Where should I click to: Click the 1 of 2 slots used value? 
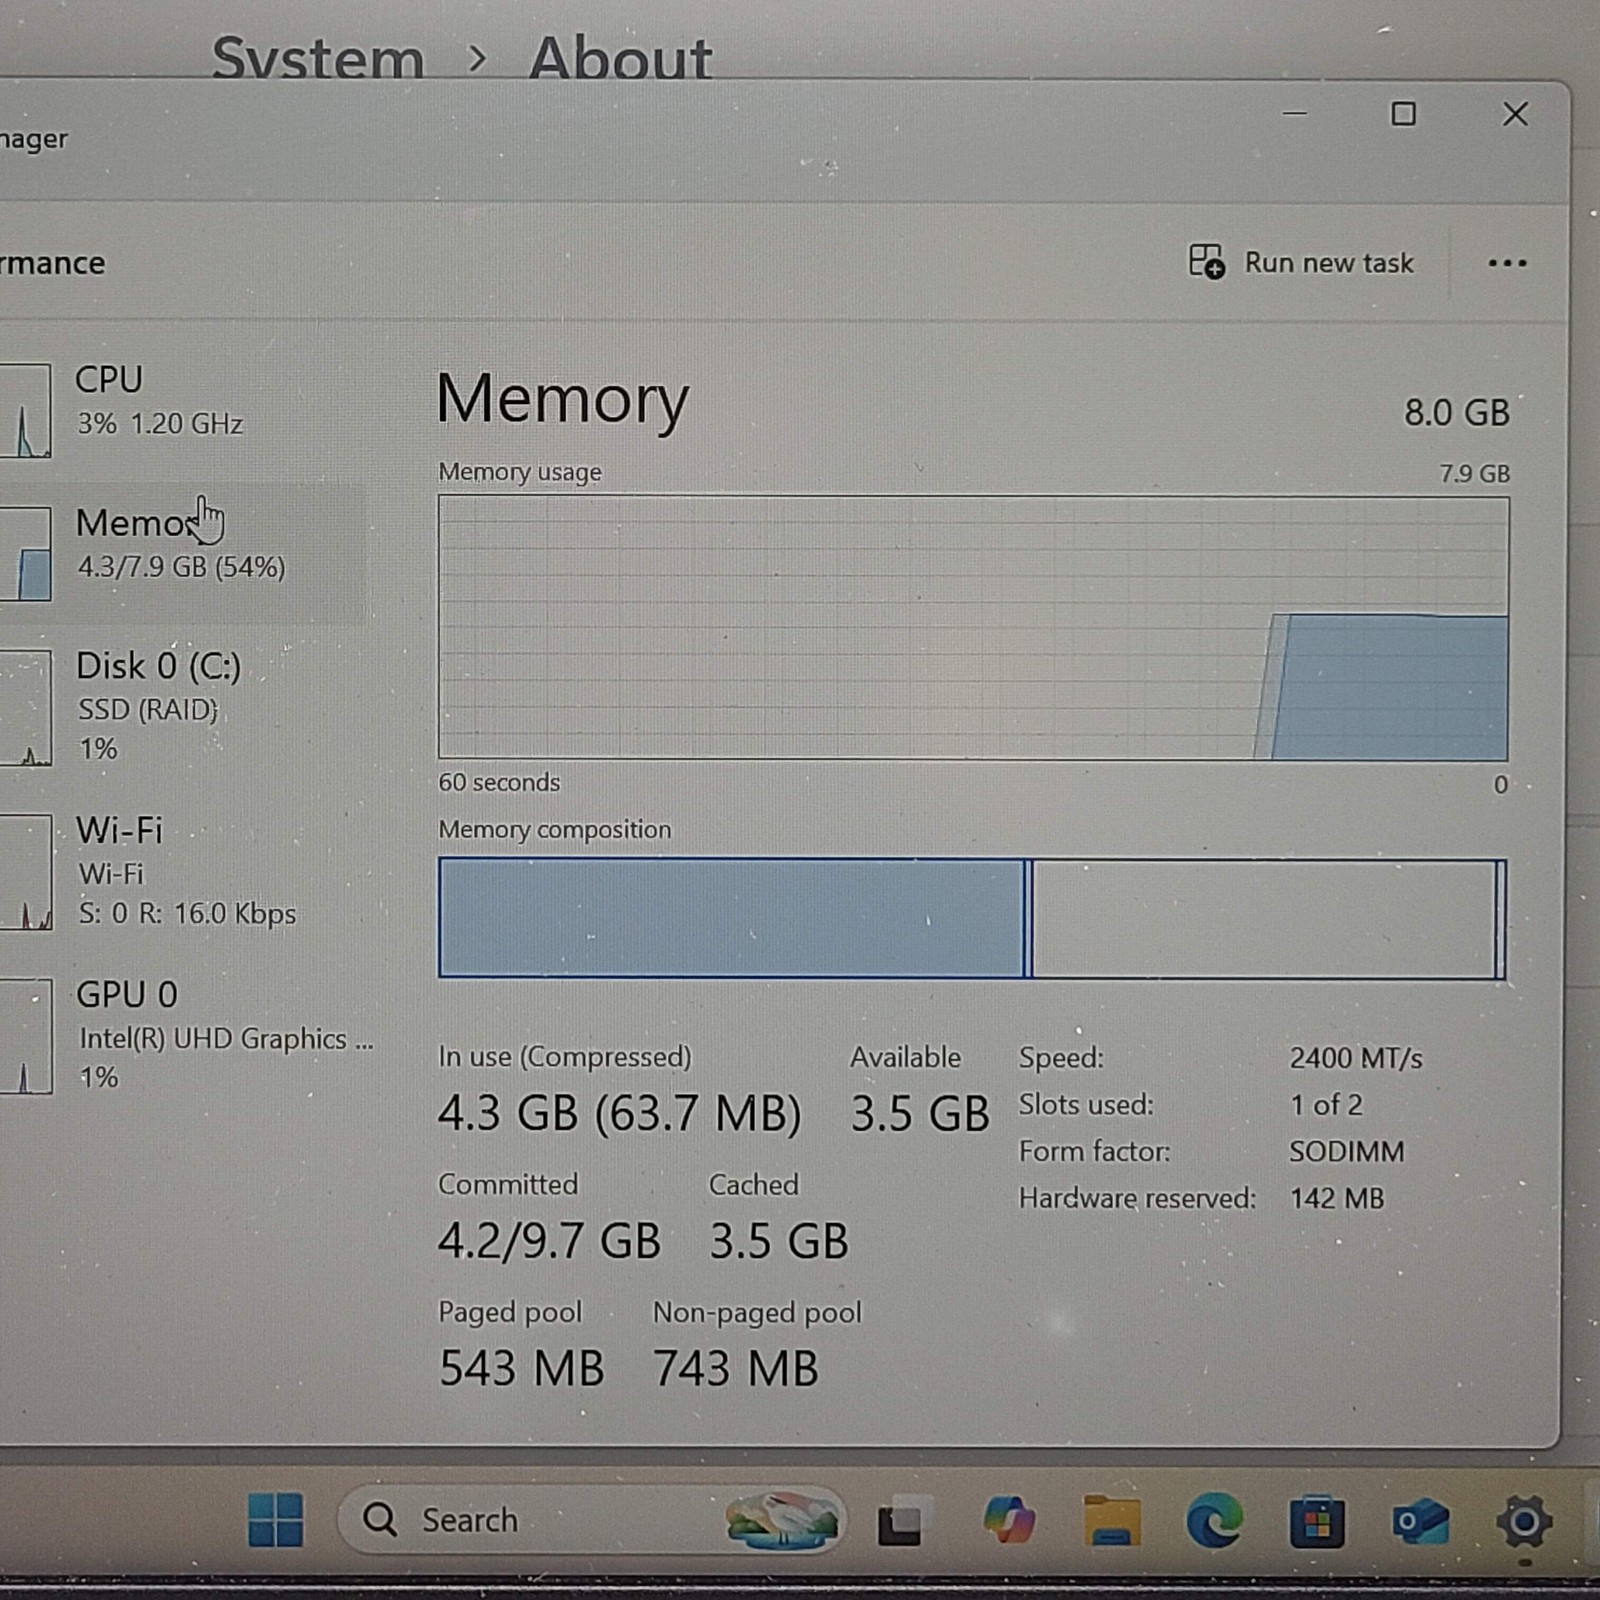1326,1105
